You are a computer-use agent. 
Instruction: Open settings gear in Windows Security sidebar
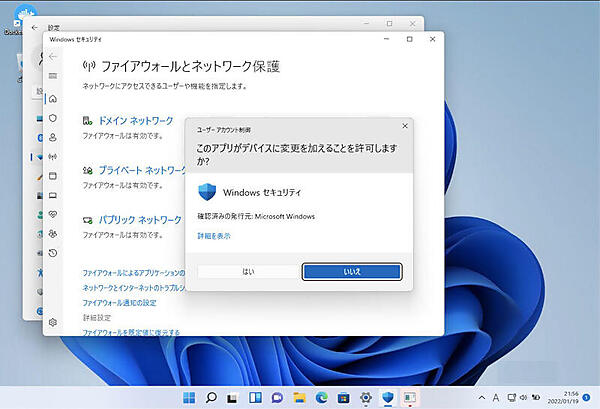tap(52, 322)
